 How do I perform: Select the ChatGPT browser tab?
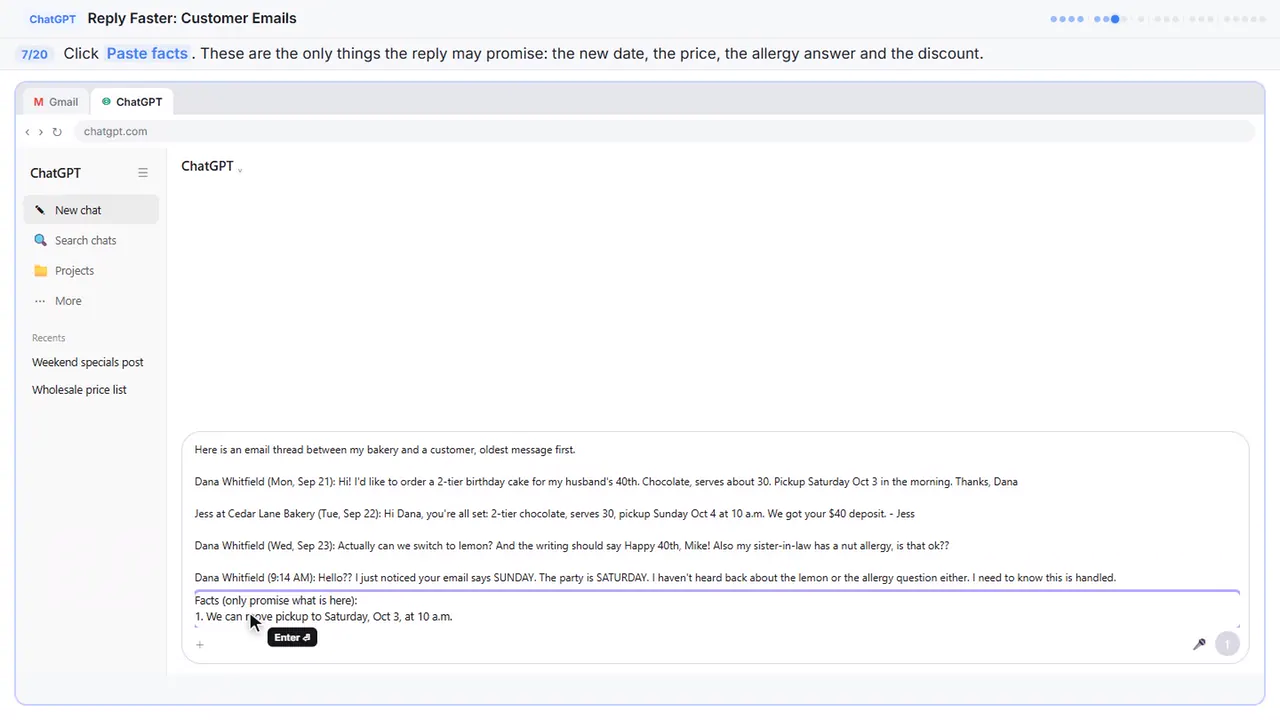click(132, 102)
